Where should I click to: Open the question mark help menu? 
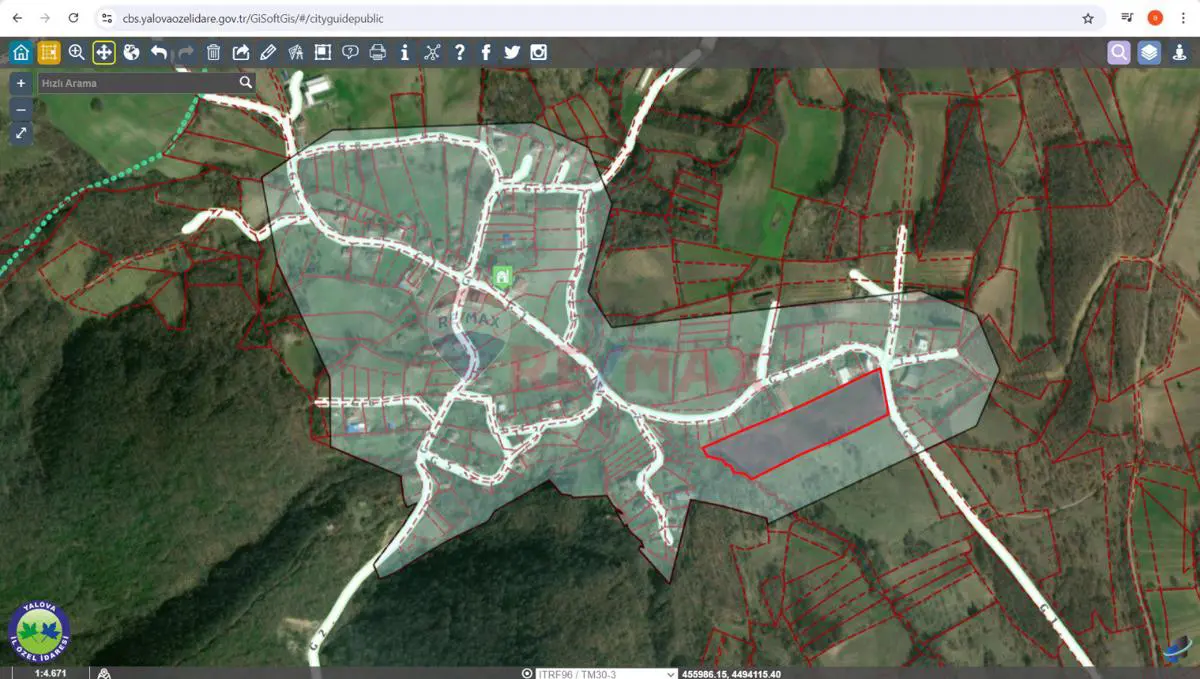(459, 52)
